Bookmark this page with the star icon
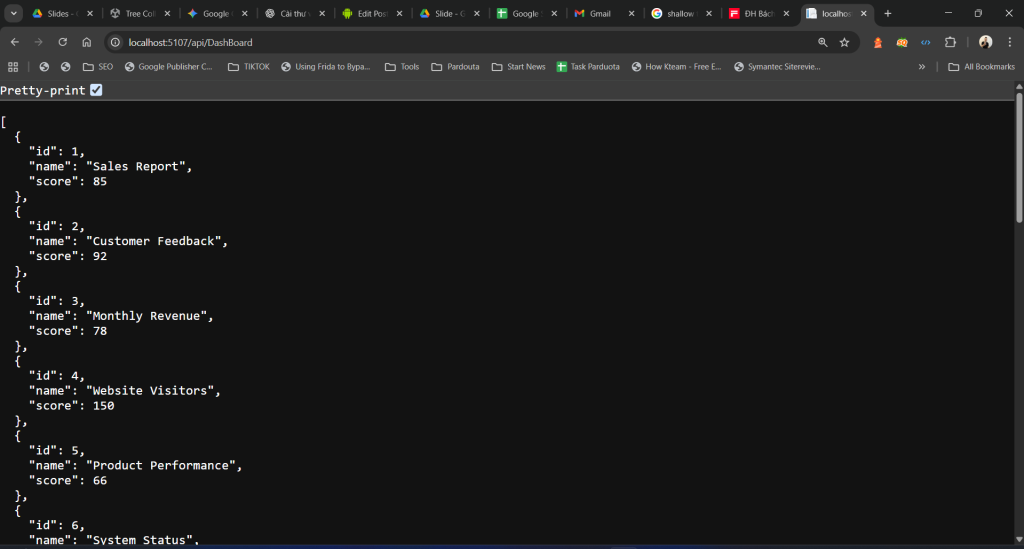 pyautogui.click(x=844, y=42)
